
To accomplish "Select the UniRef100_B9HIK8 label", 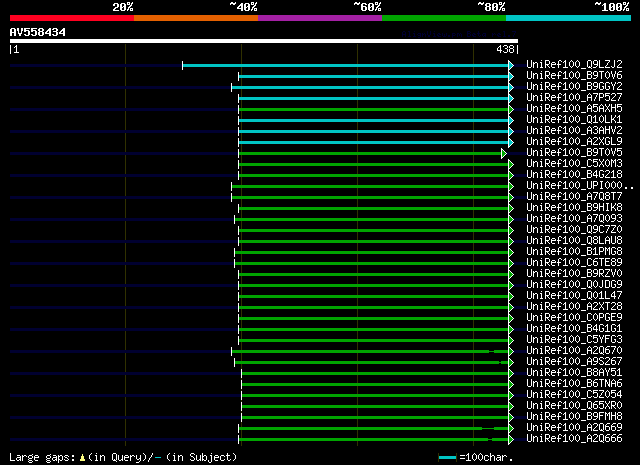I will pyautogui.click(x=574, y=207).
